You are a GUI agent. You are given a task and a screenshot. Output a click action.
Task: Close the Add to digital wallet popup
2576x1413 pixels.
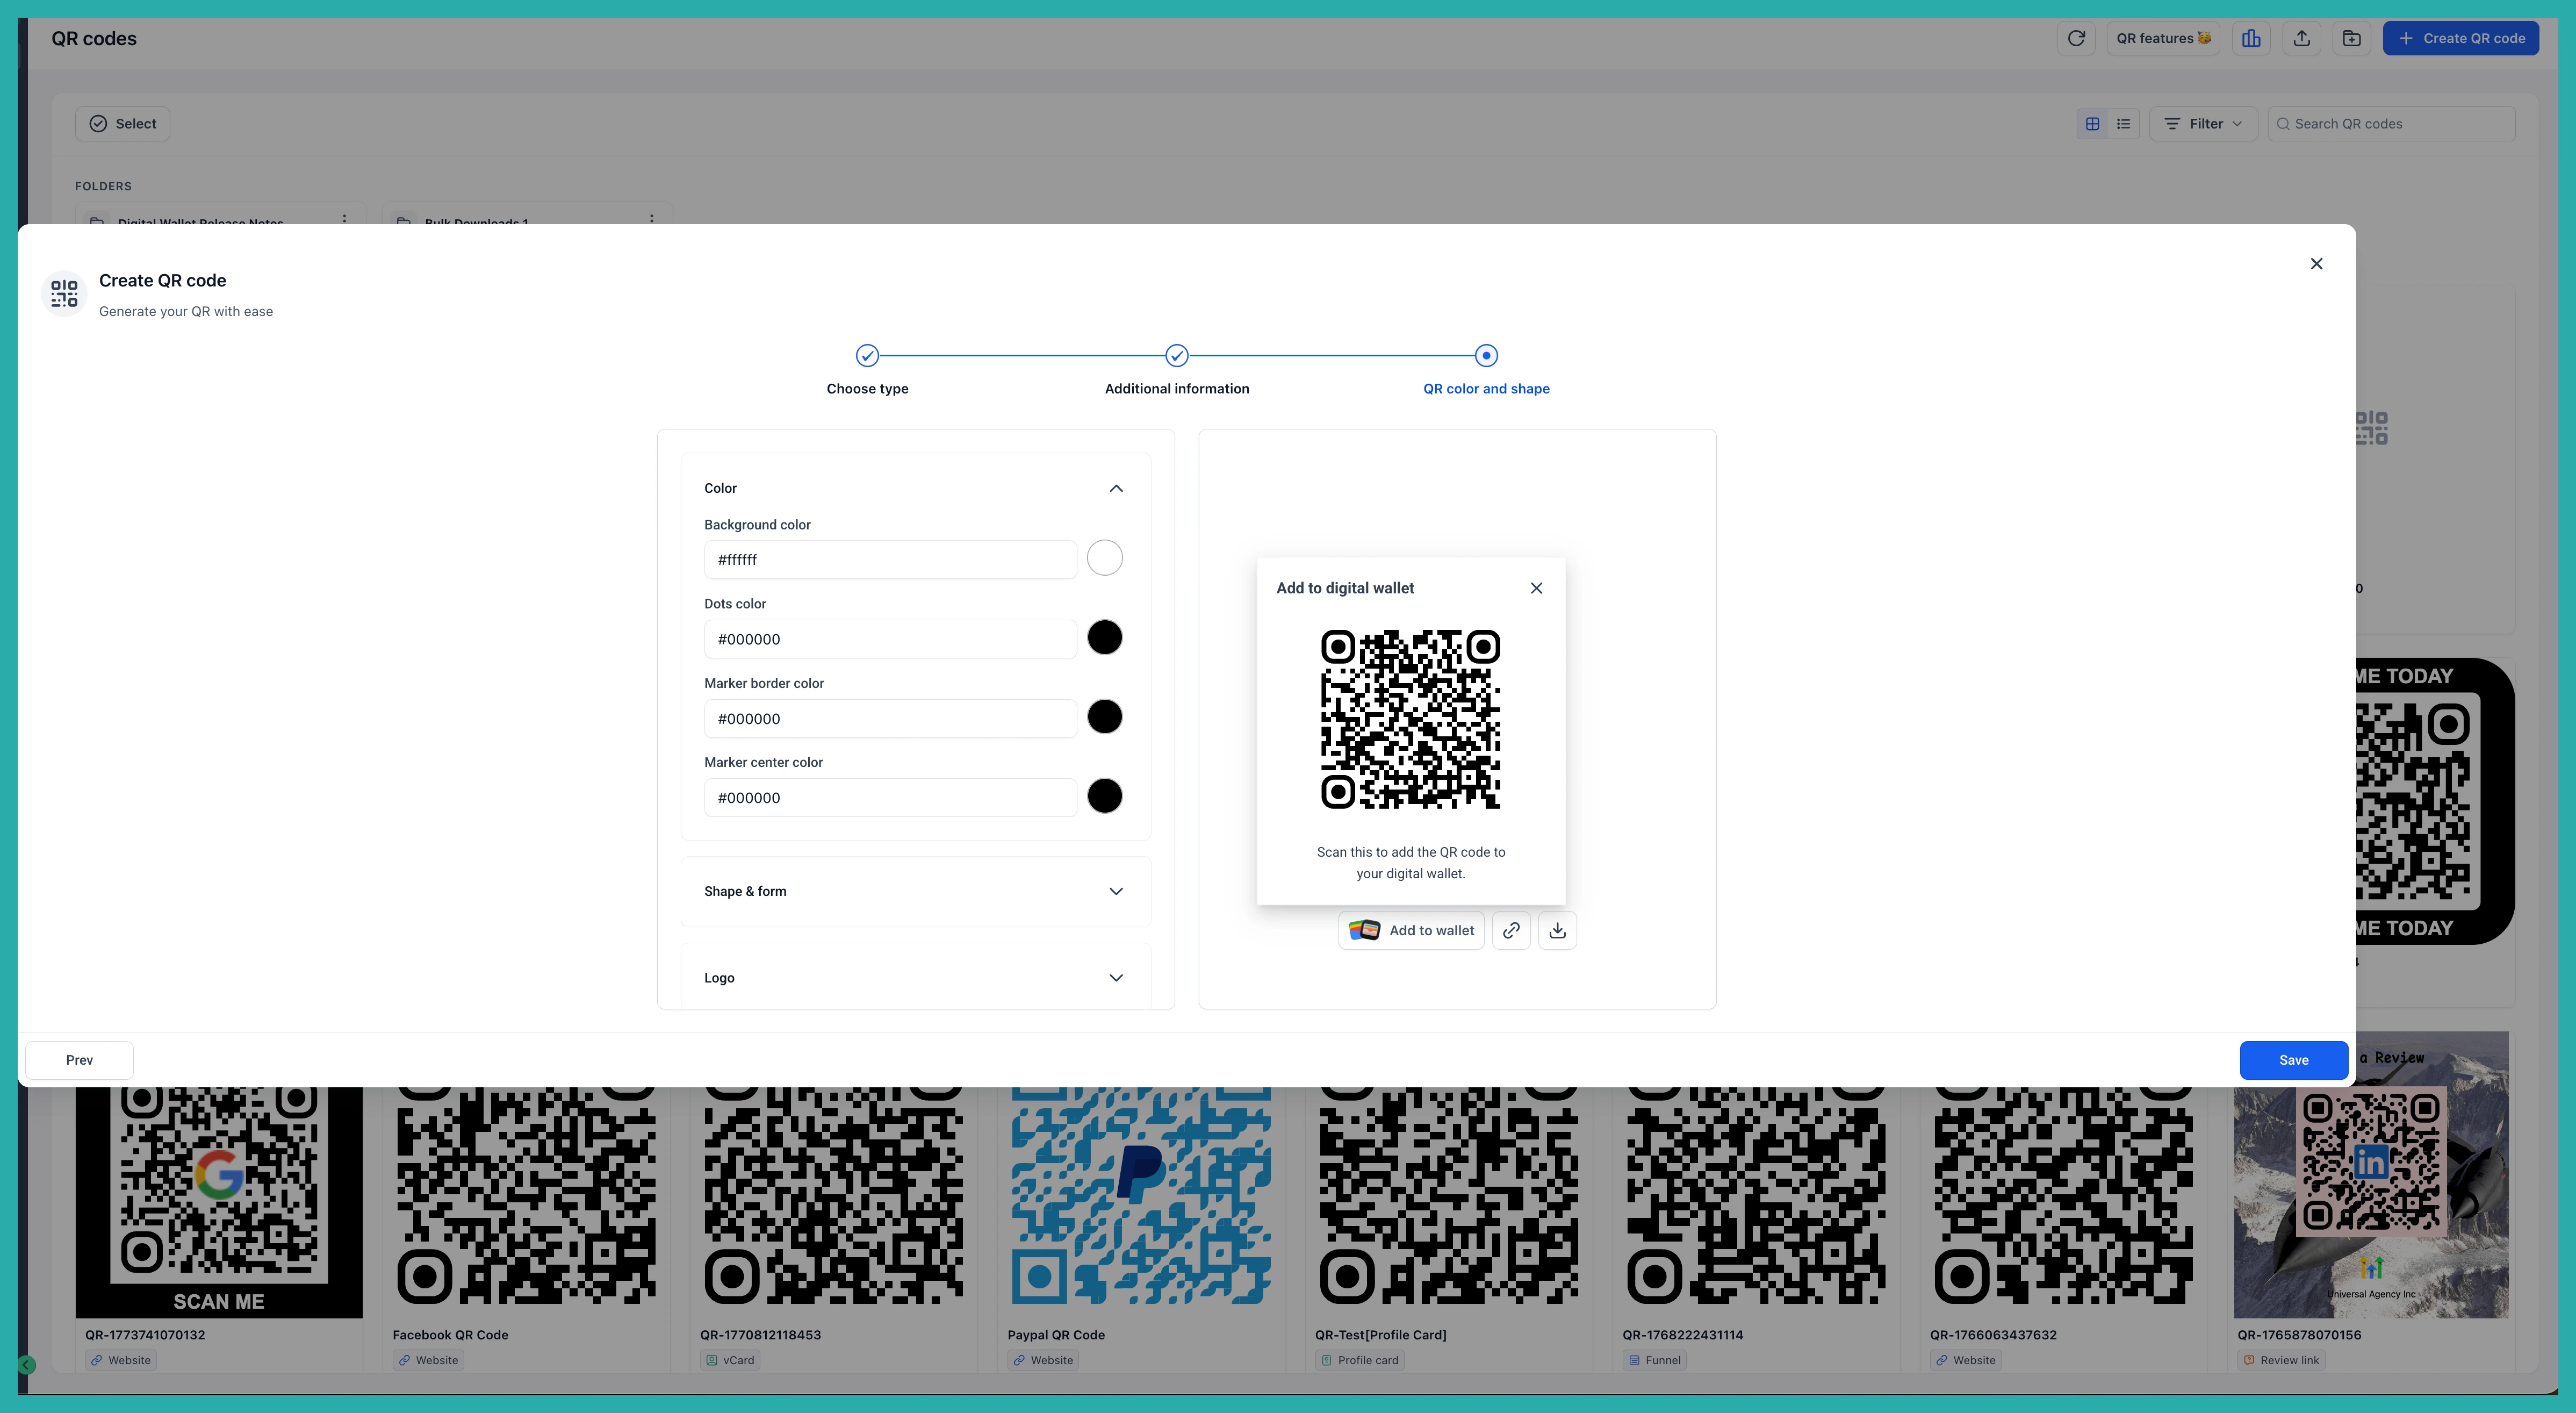[x=1536, y=588]
